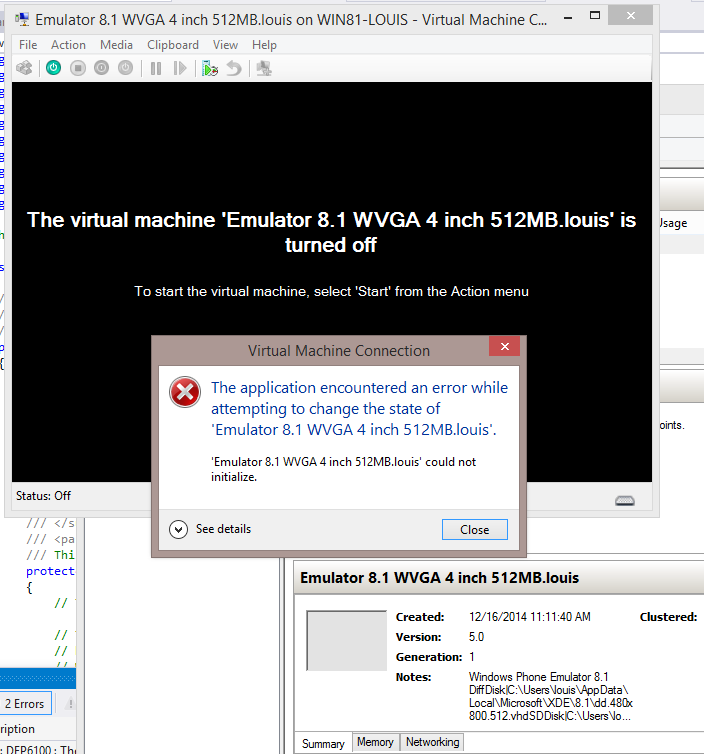
Task: Click the VM preview thumbnail in Hyper-V Manager
Action: [x=346, y=640]
